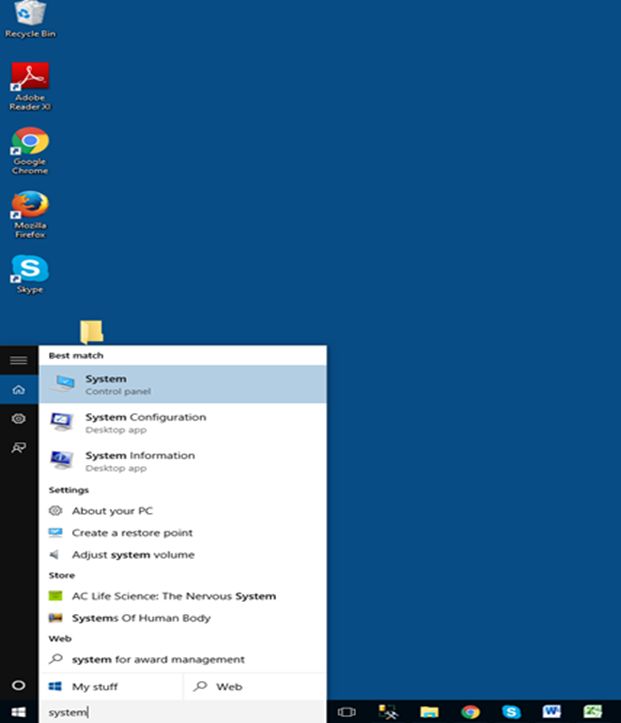This screenshot has height=723, width=621.
Task: Filter results with the Web button
Action: coord(255,687)
